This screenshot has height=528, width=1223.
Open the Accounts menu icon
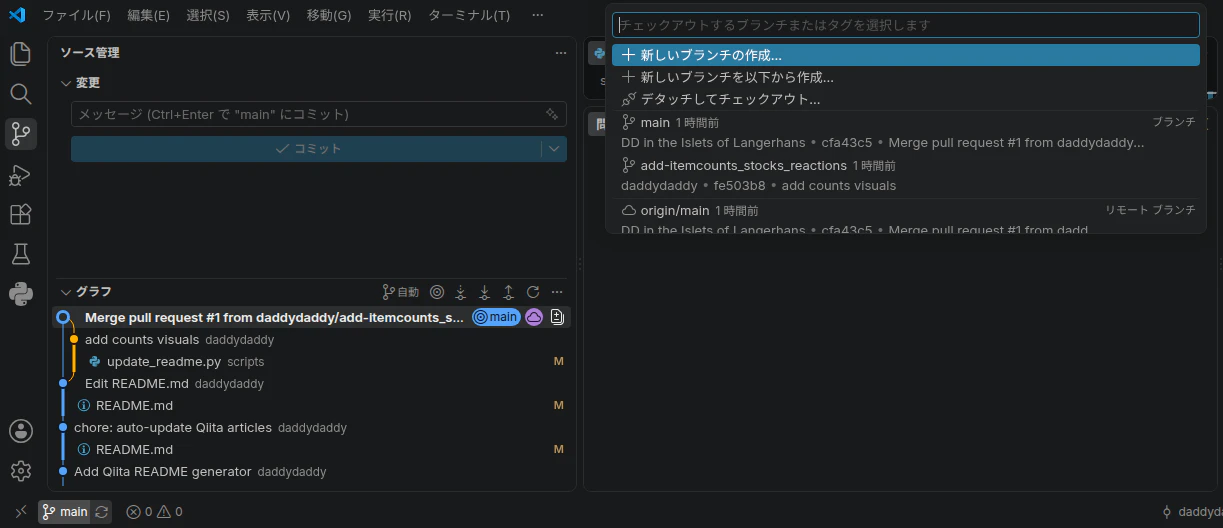click(21, 431)
